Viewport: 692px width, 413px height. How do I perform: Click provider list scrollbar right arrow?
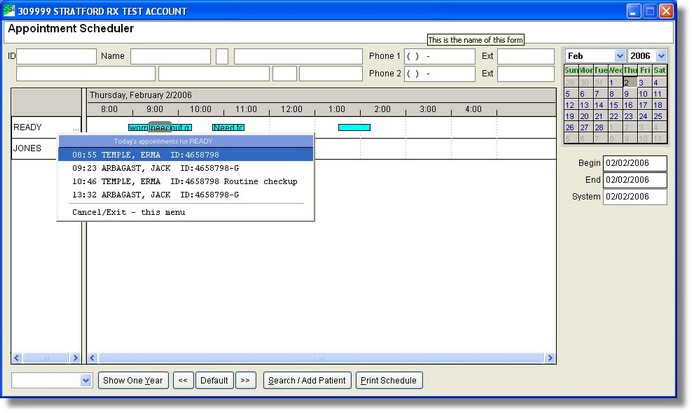[x=75, y=358]
